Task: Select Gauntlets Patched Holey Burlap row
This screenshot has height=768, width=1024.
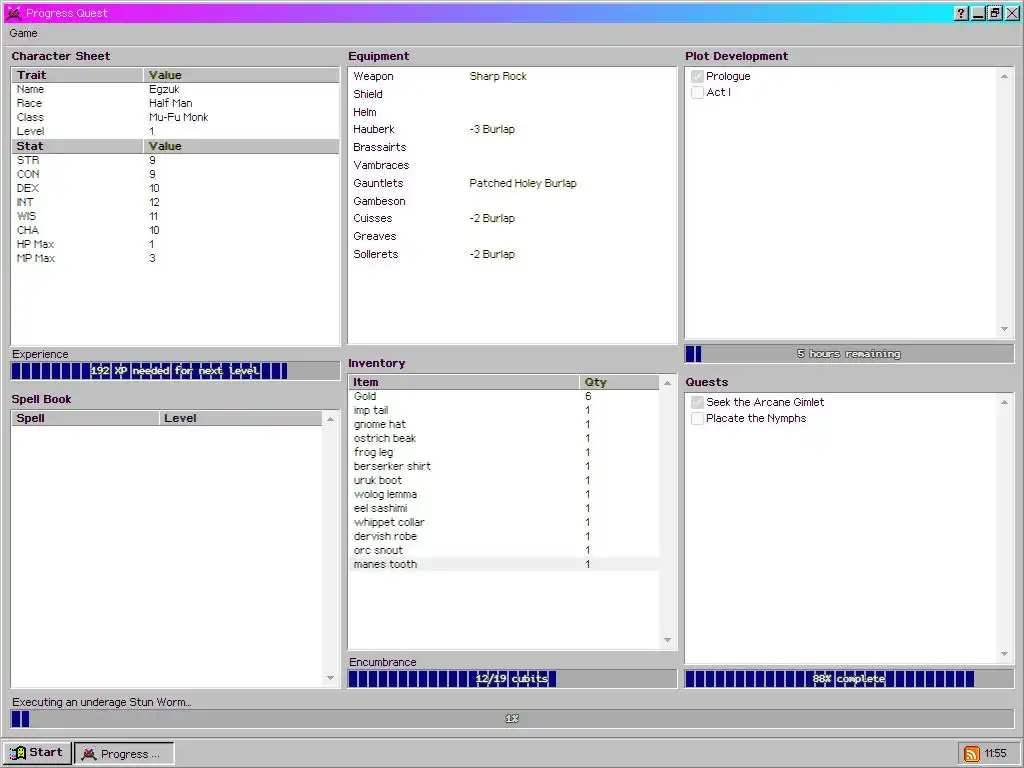Action: pyautogui.click(x=512, y=184)
